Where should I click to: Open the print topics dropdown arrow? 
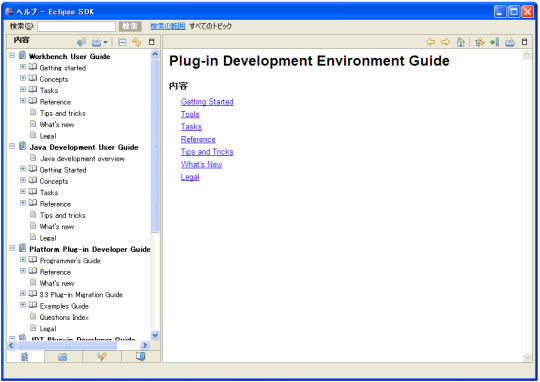click(105, 42)
